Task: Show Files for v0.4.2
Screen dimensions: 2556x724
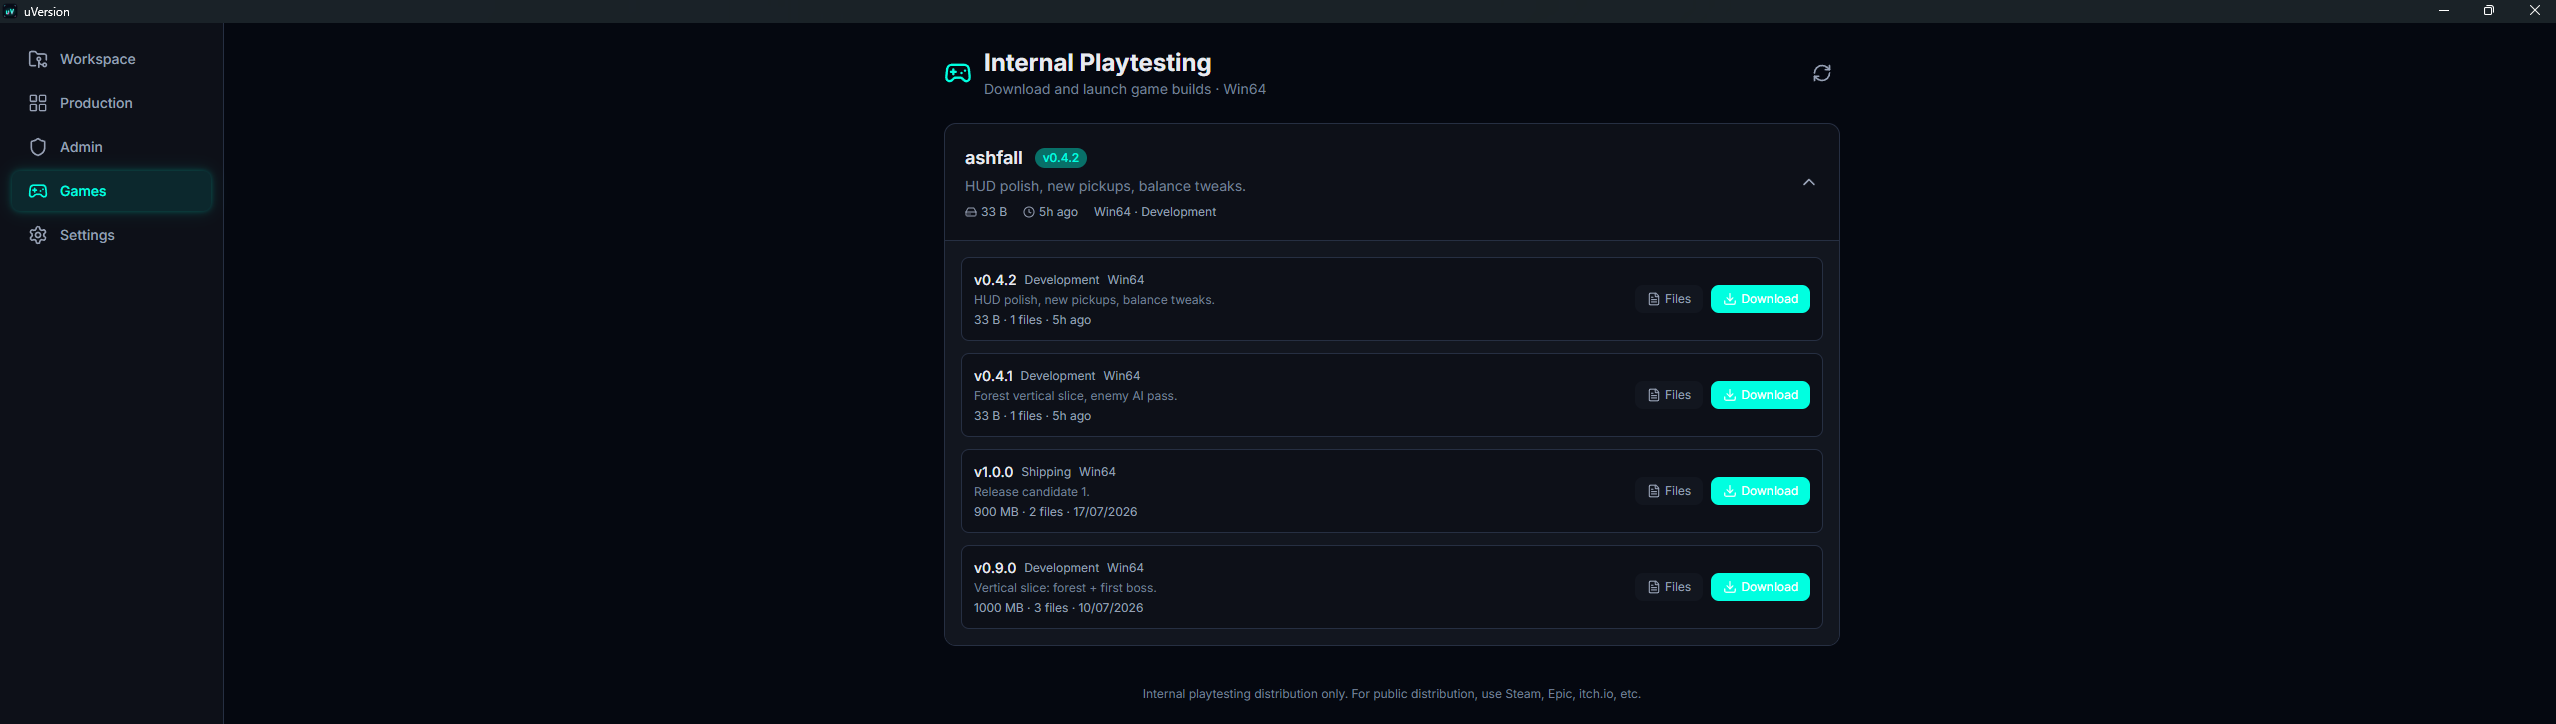Action: click(1669, 299)
